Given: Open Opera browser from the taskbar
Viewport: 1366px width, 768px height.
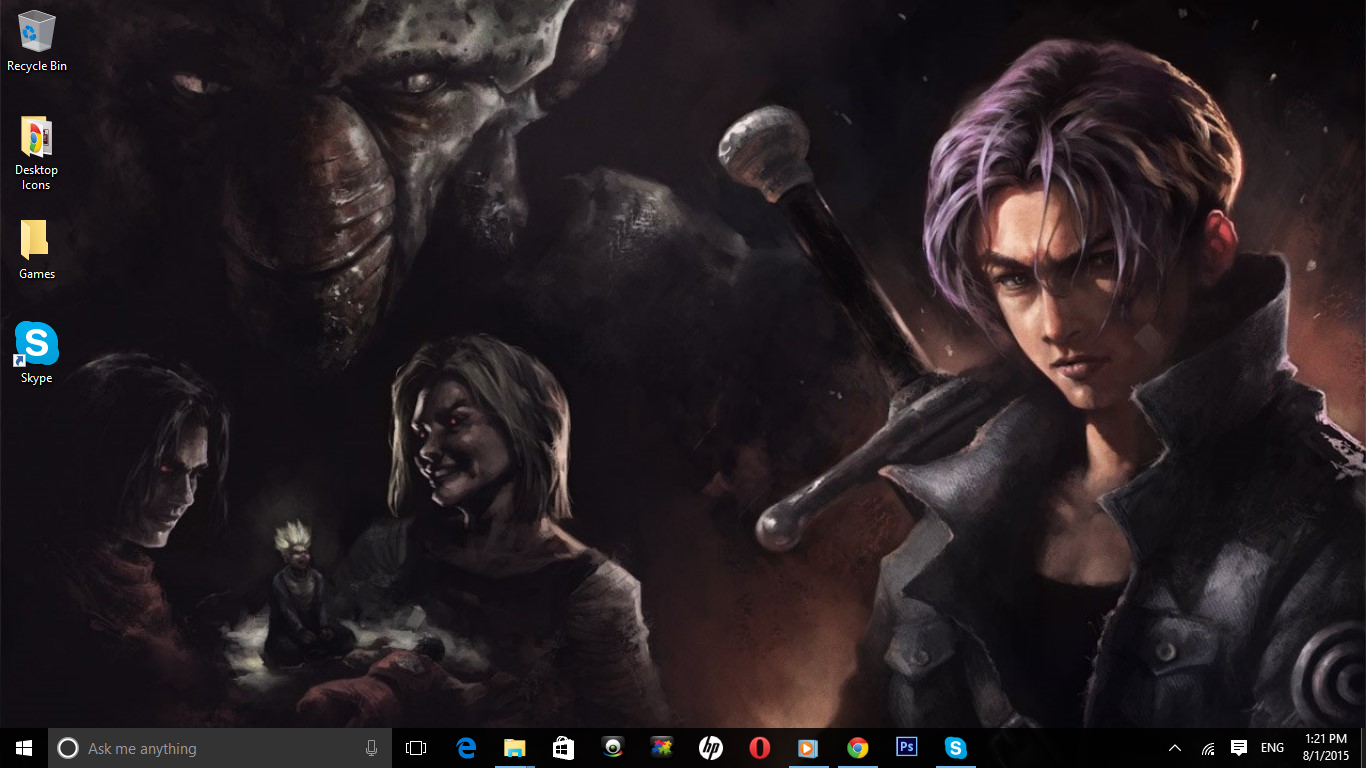Looking at the screenshot, I should (x=760, y=748).
